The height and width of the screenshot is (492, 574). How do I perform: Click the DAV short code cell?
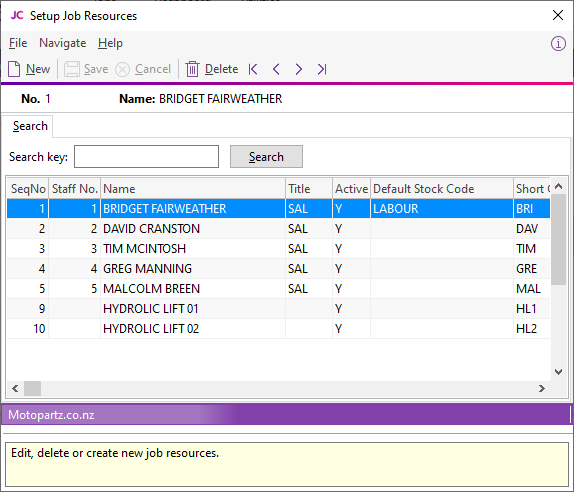pyautogui.click(x=532, y=229)
